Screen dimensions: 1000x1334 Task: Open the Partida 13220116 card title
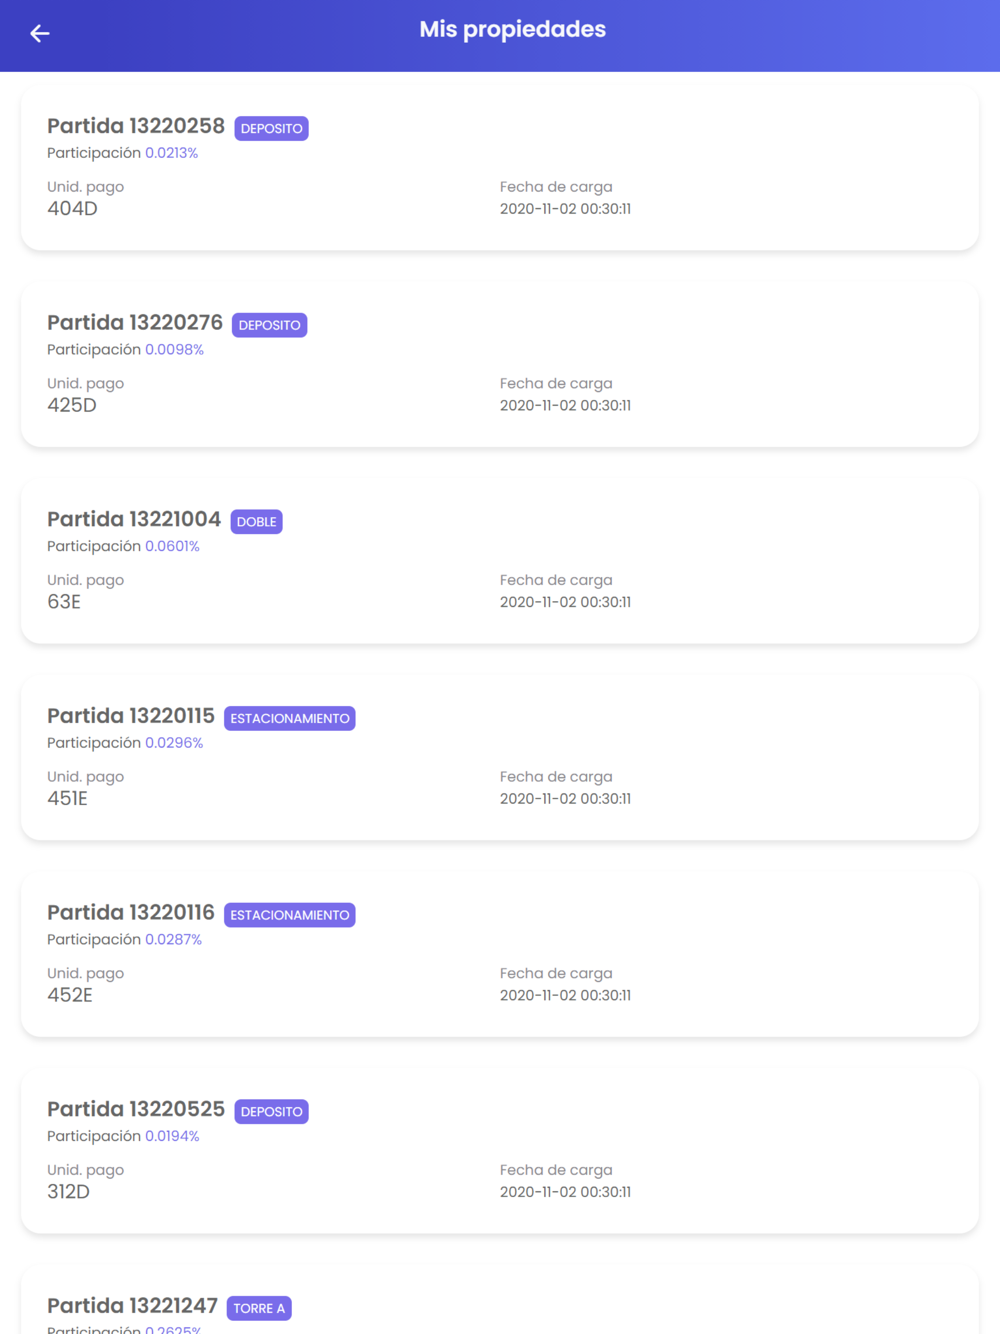[x=131, y=912]
